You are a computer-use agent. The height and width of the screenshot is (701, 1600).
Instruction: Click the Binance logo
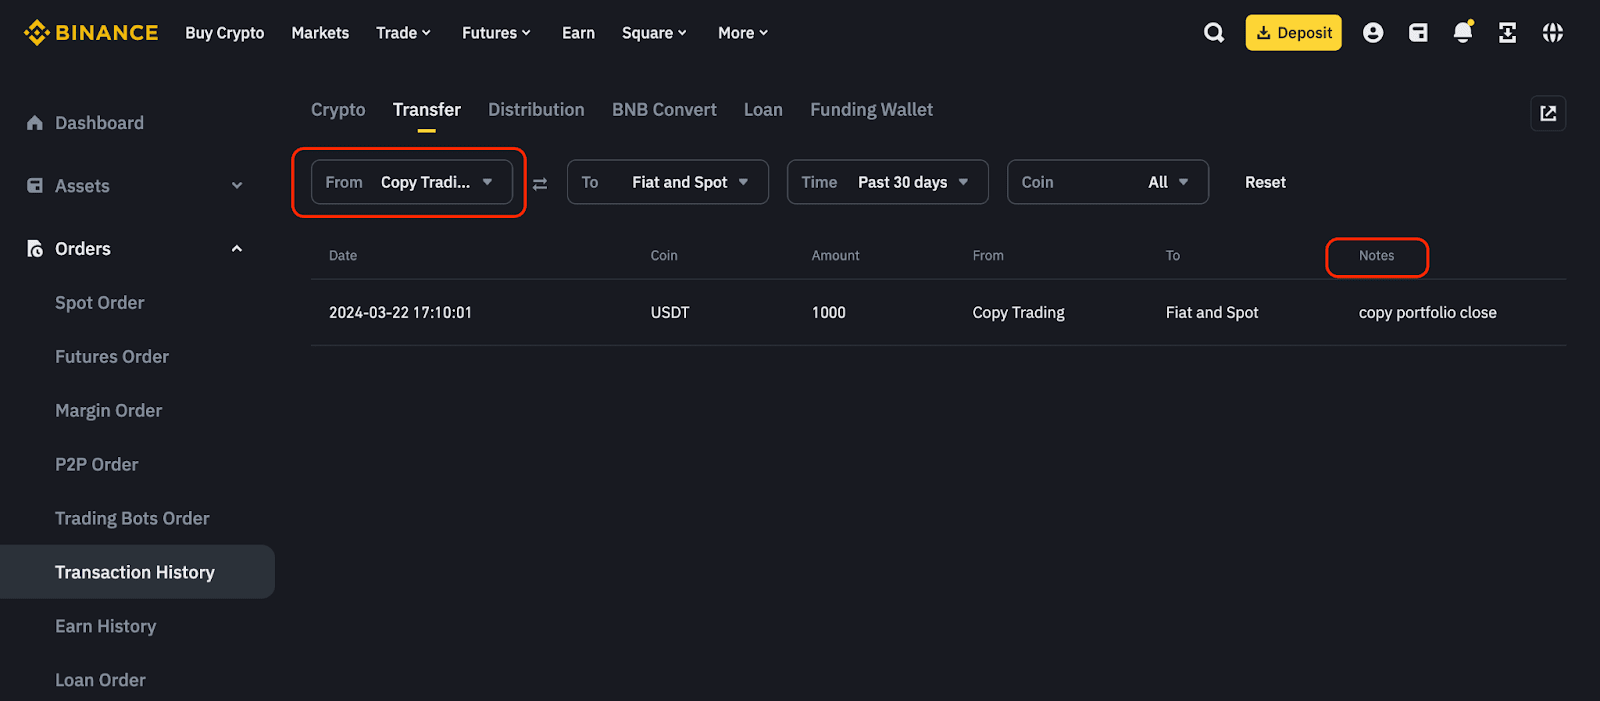(x=91, y=33)
